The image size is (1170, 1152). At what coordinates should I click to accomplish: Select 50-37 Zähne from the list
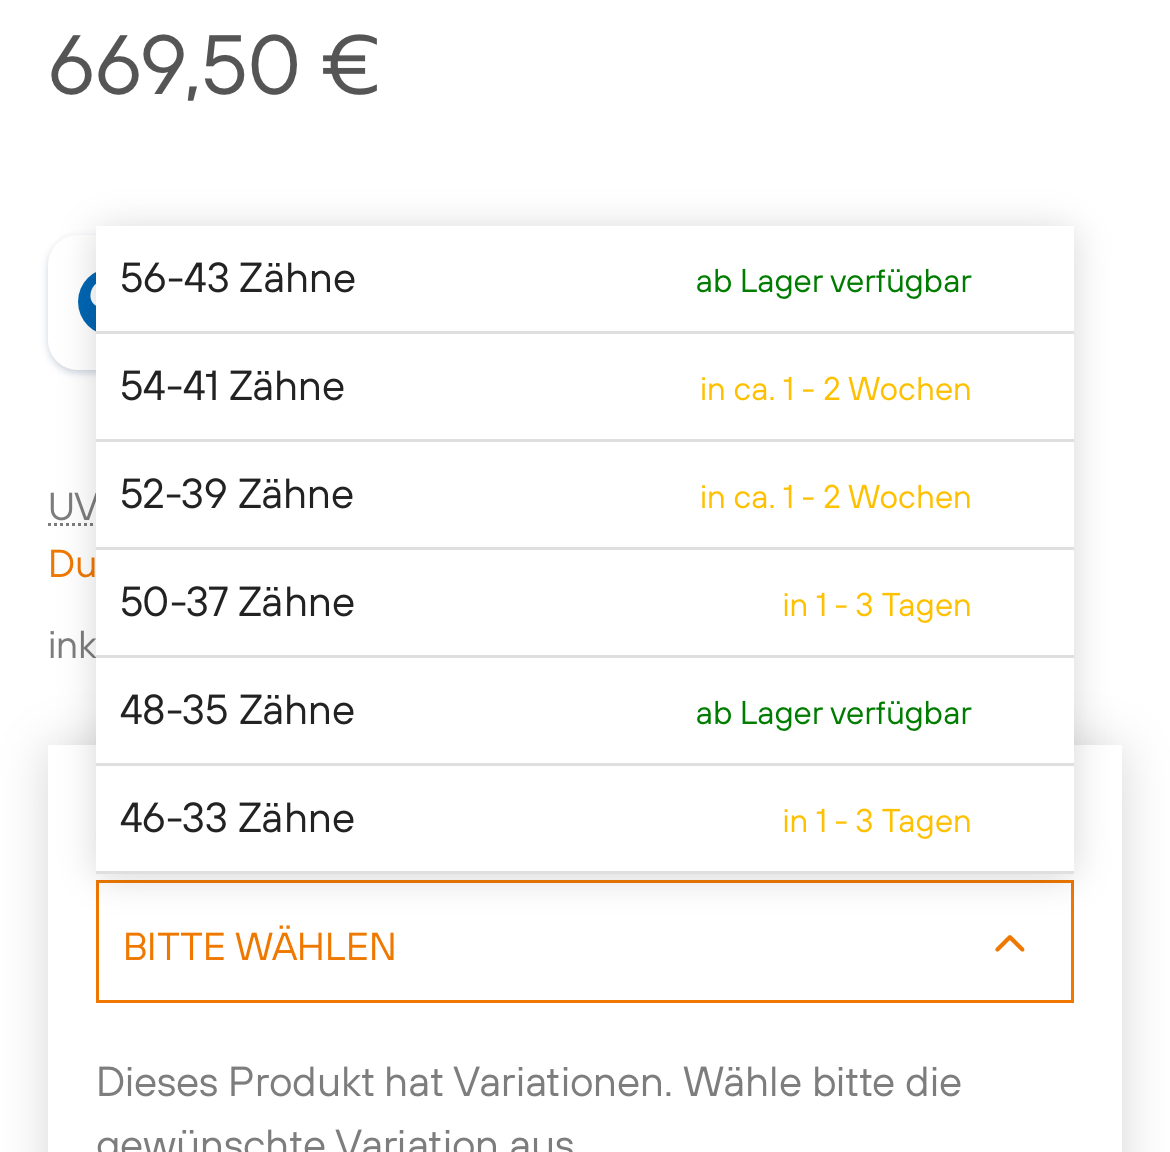click(237, 603)
